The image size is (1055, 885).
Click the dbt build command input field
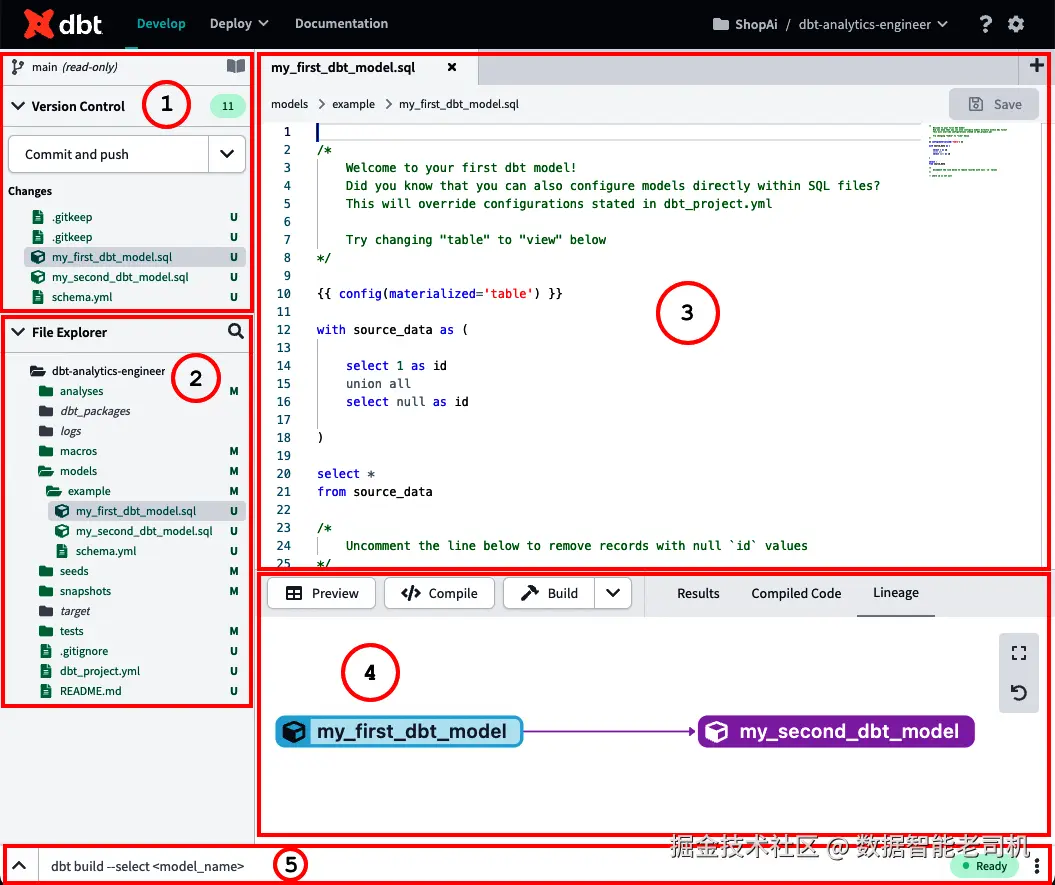click(148, 866)
